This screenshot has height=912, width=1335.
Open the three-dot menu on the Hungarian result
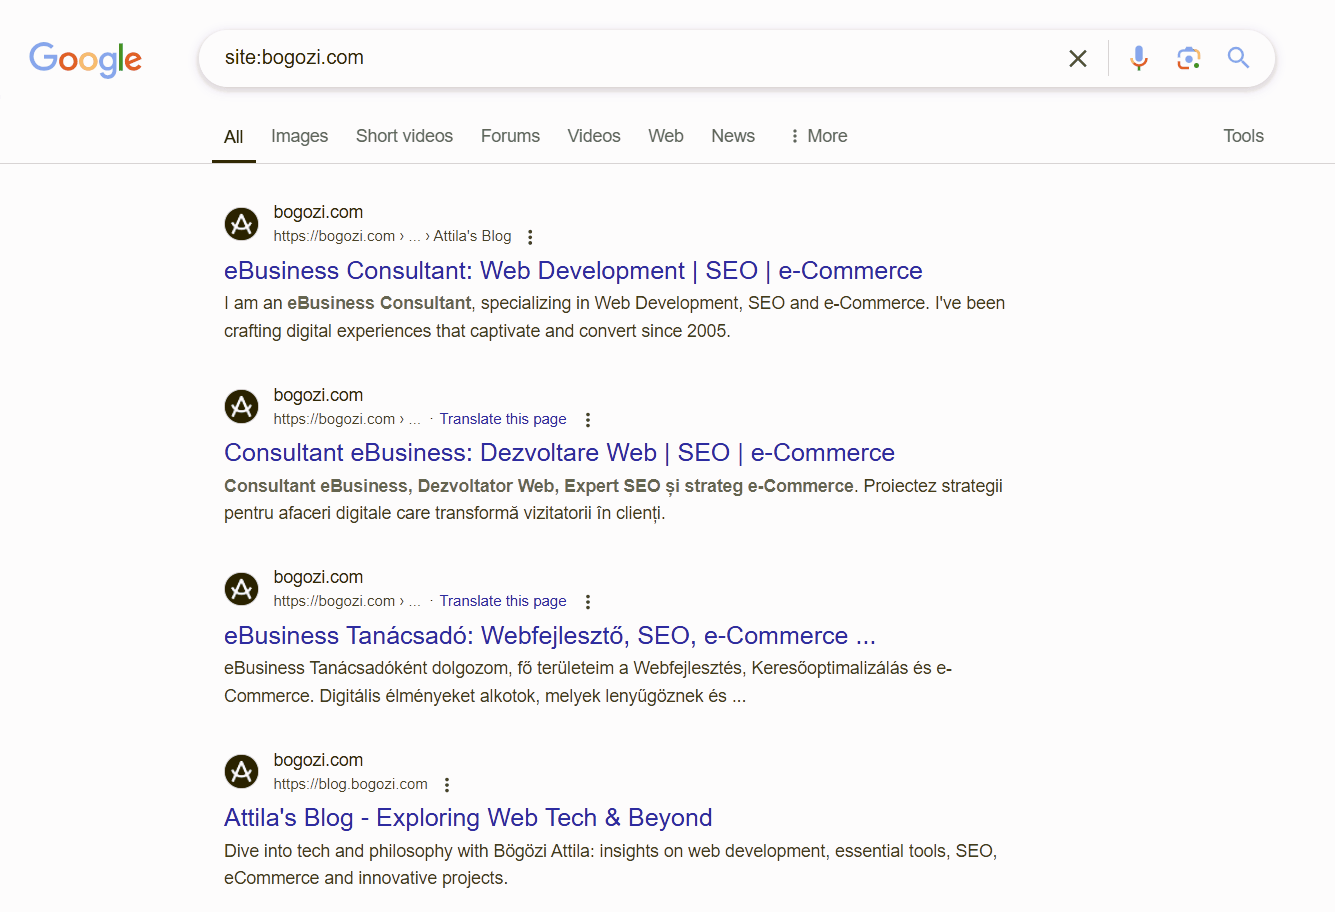coord(588,601)
